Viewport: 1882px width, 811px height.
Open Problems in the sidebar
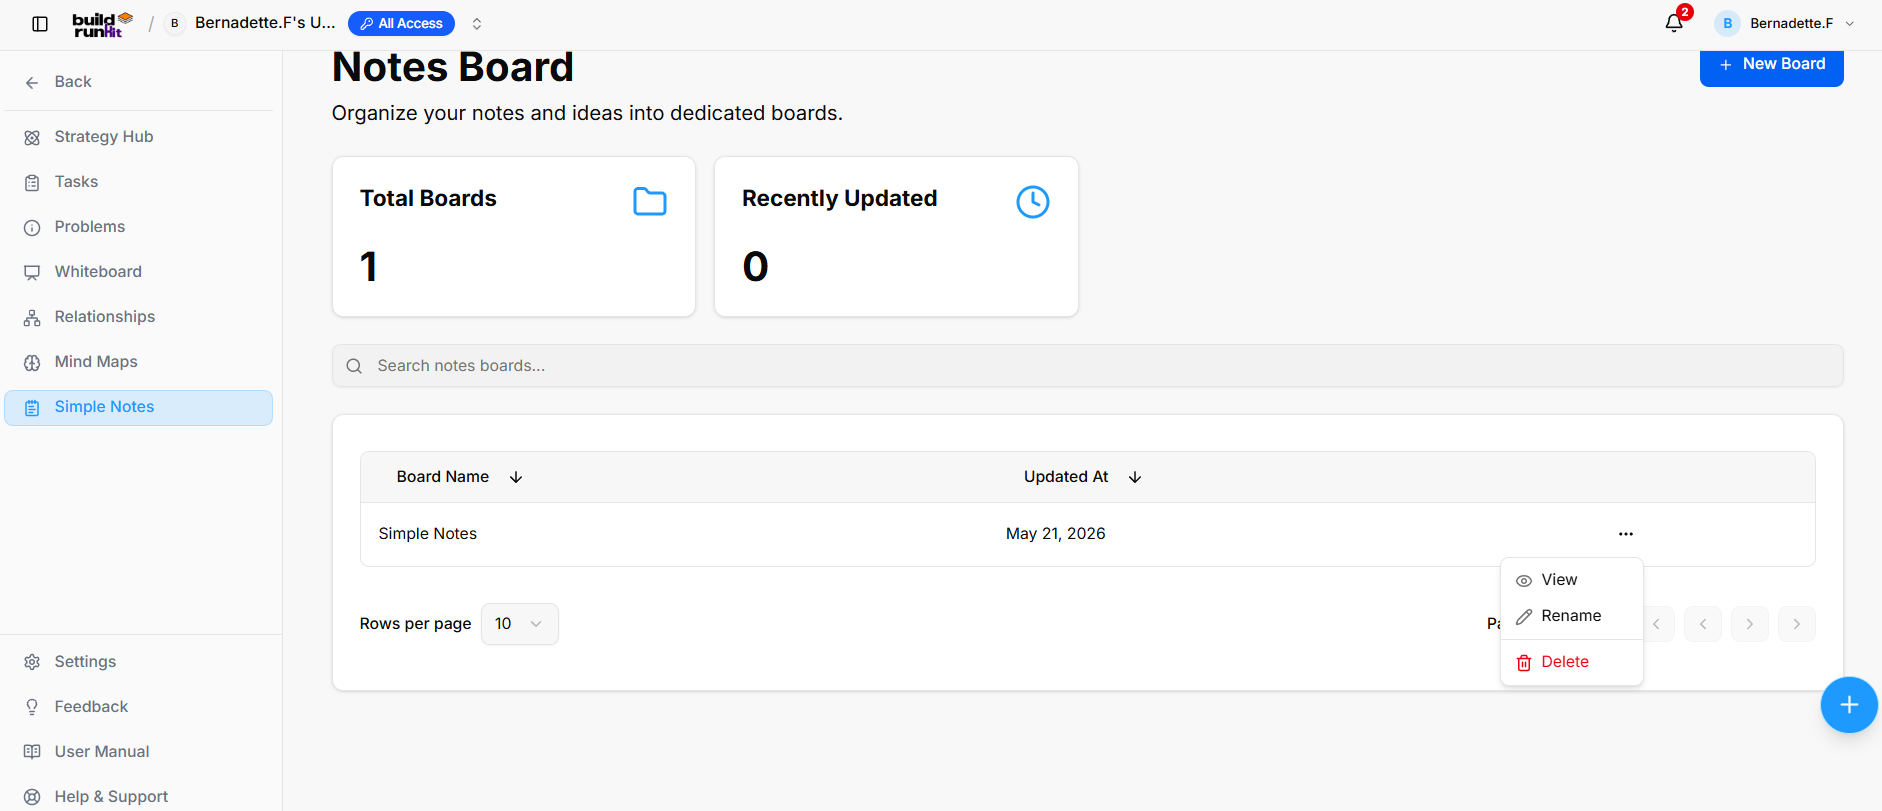[x=138, y=227]
